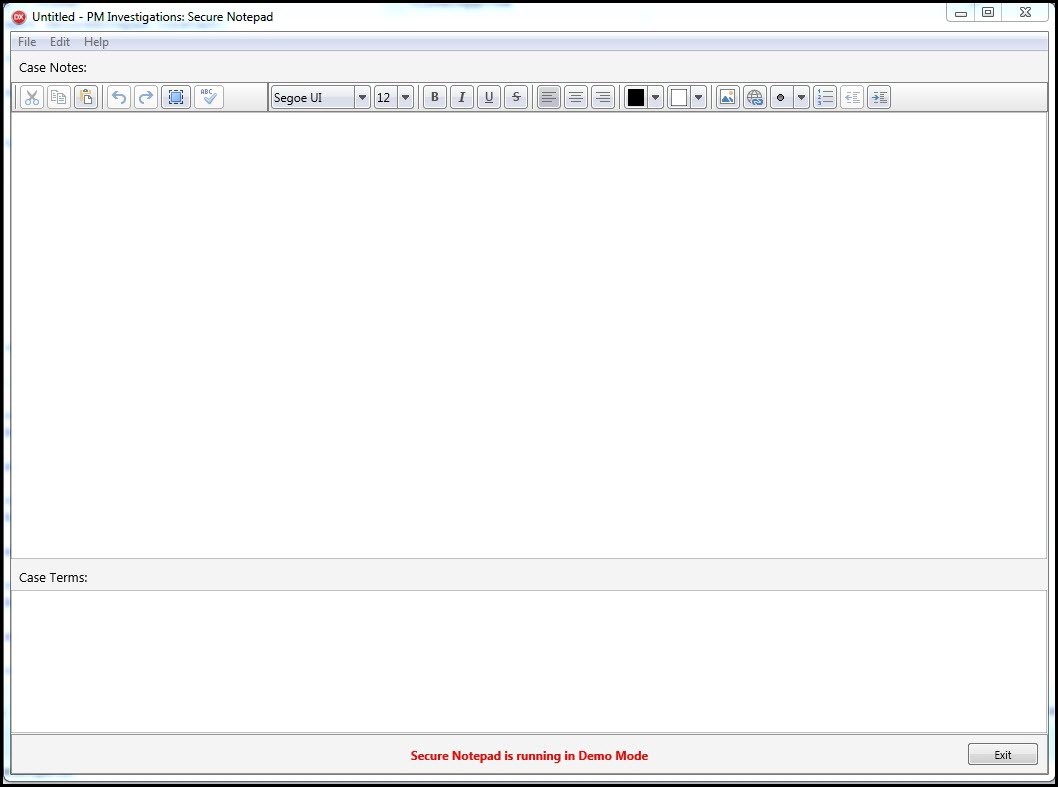1058x787 pixels.
Task: Click the black text color swatch
Action: 636,97
